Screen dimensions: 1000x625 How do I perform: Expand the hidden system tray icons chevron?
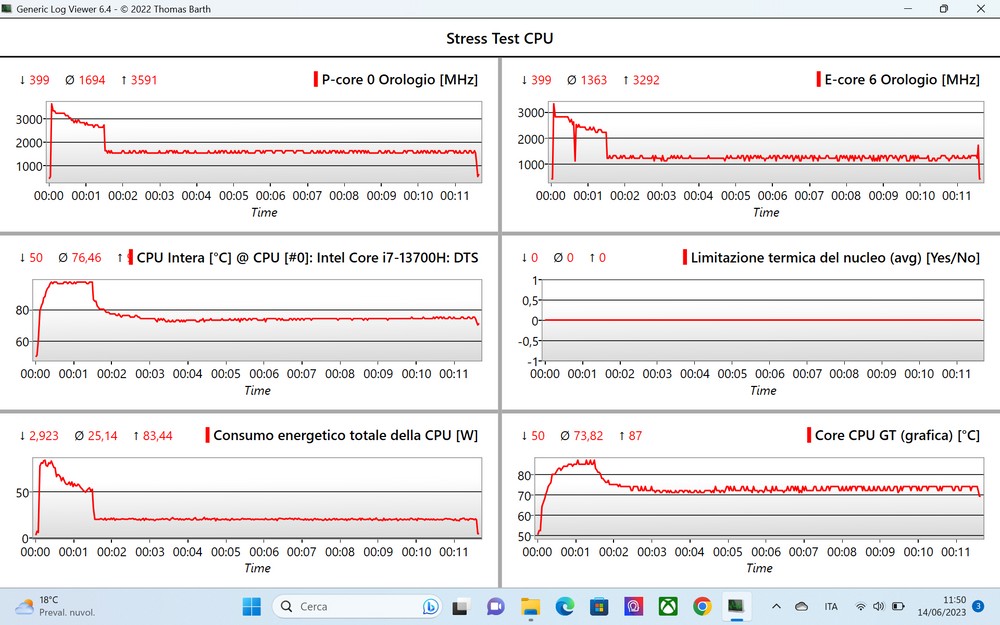pyautogui.click(x=776, y=606)
